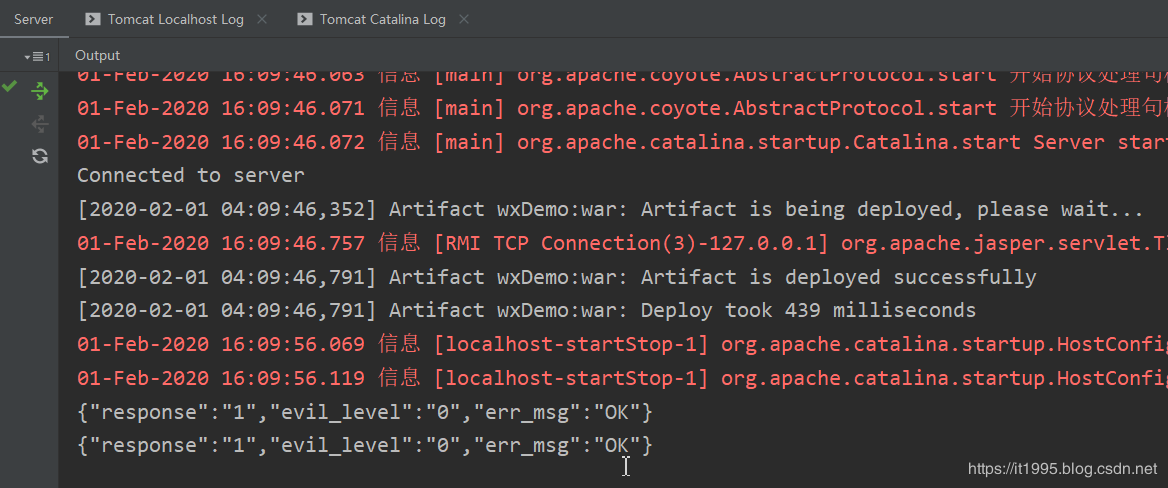Close the Tomcat Localhost Log tab
This screenshot has height=488, width=1168.
point(262,19)
